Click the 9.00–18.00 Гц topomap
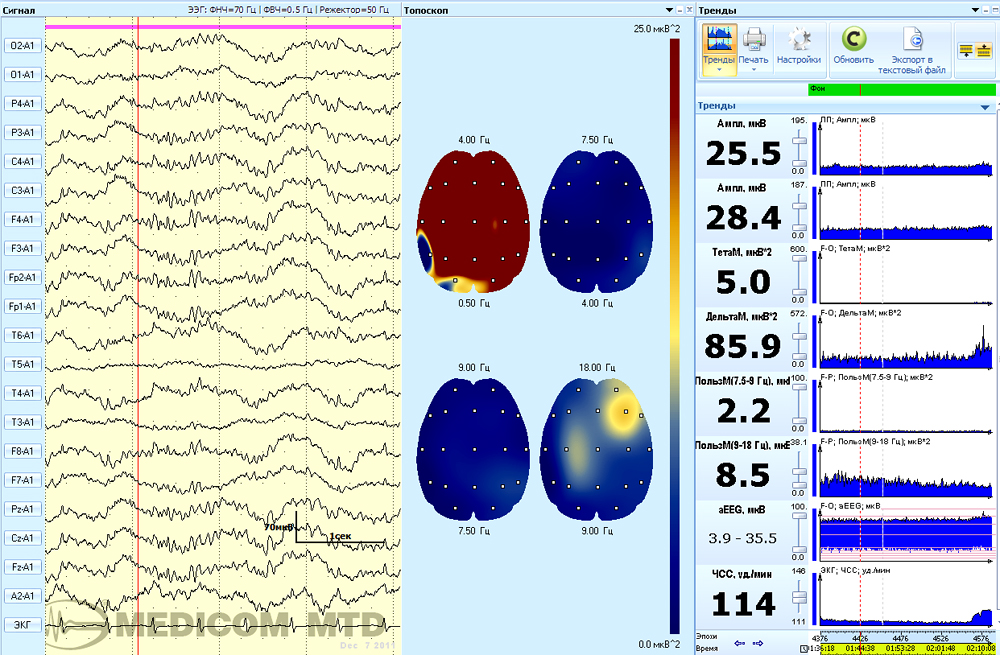The width and height of the screenshot is (1000, 655). 597,449
